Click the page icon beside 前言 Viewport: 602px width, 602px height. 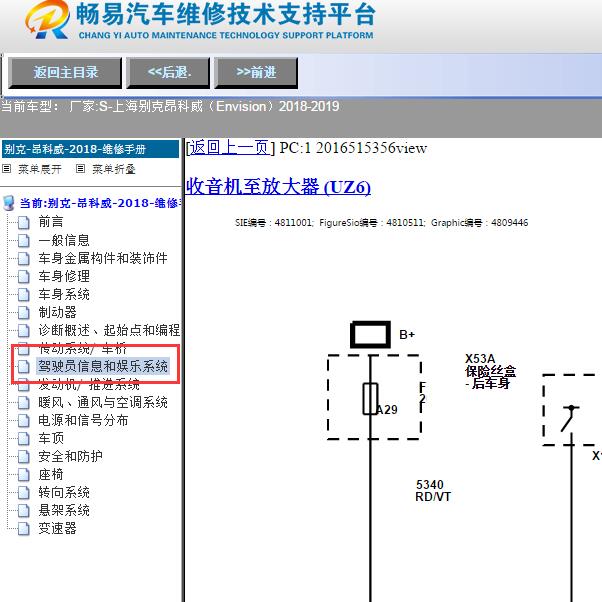(x=24, y=223)
